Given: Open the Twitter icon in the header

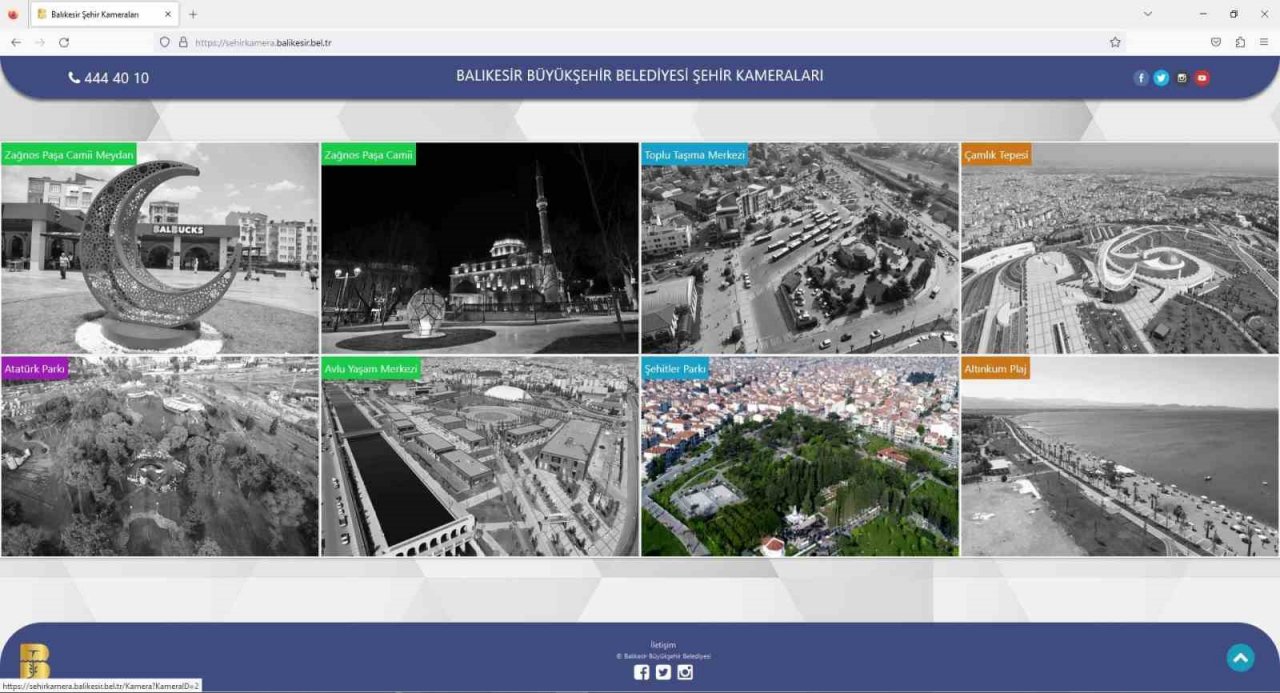Looking at the screenshot, I should pos(1161,77).
